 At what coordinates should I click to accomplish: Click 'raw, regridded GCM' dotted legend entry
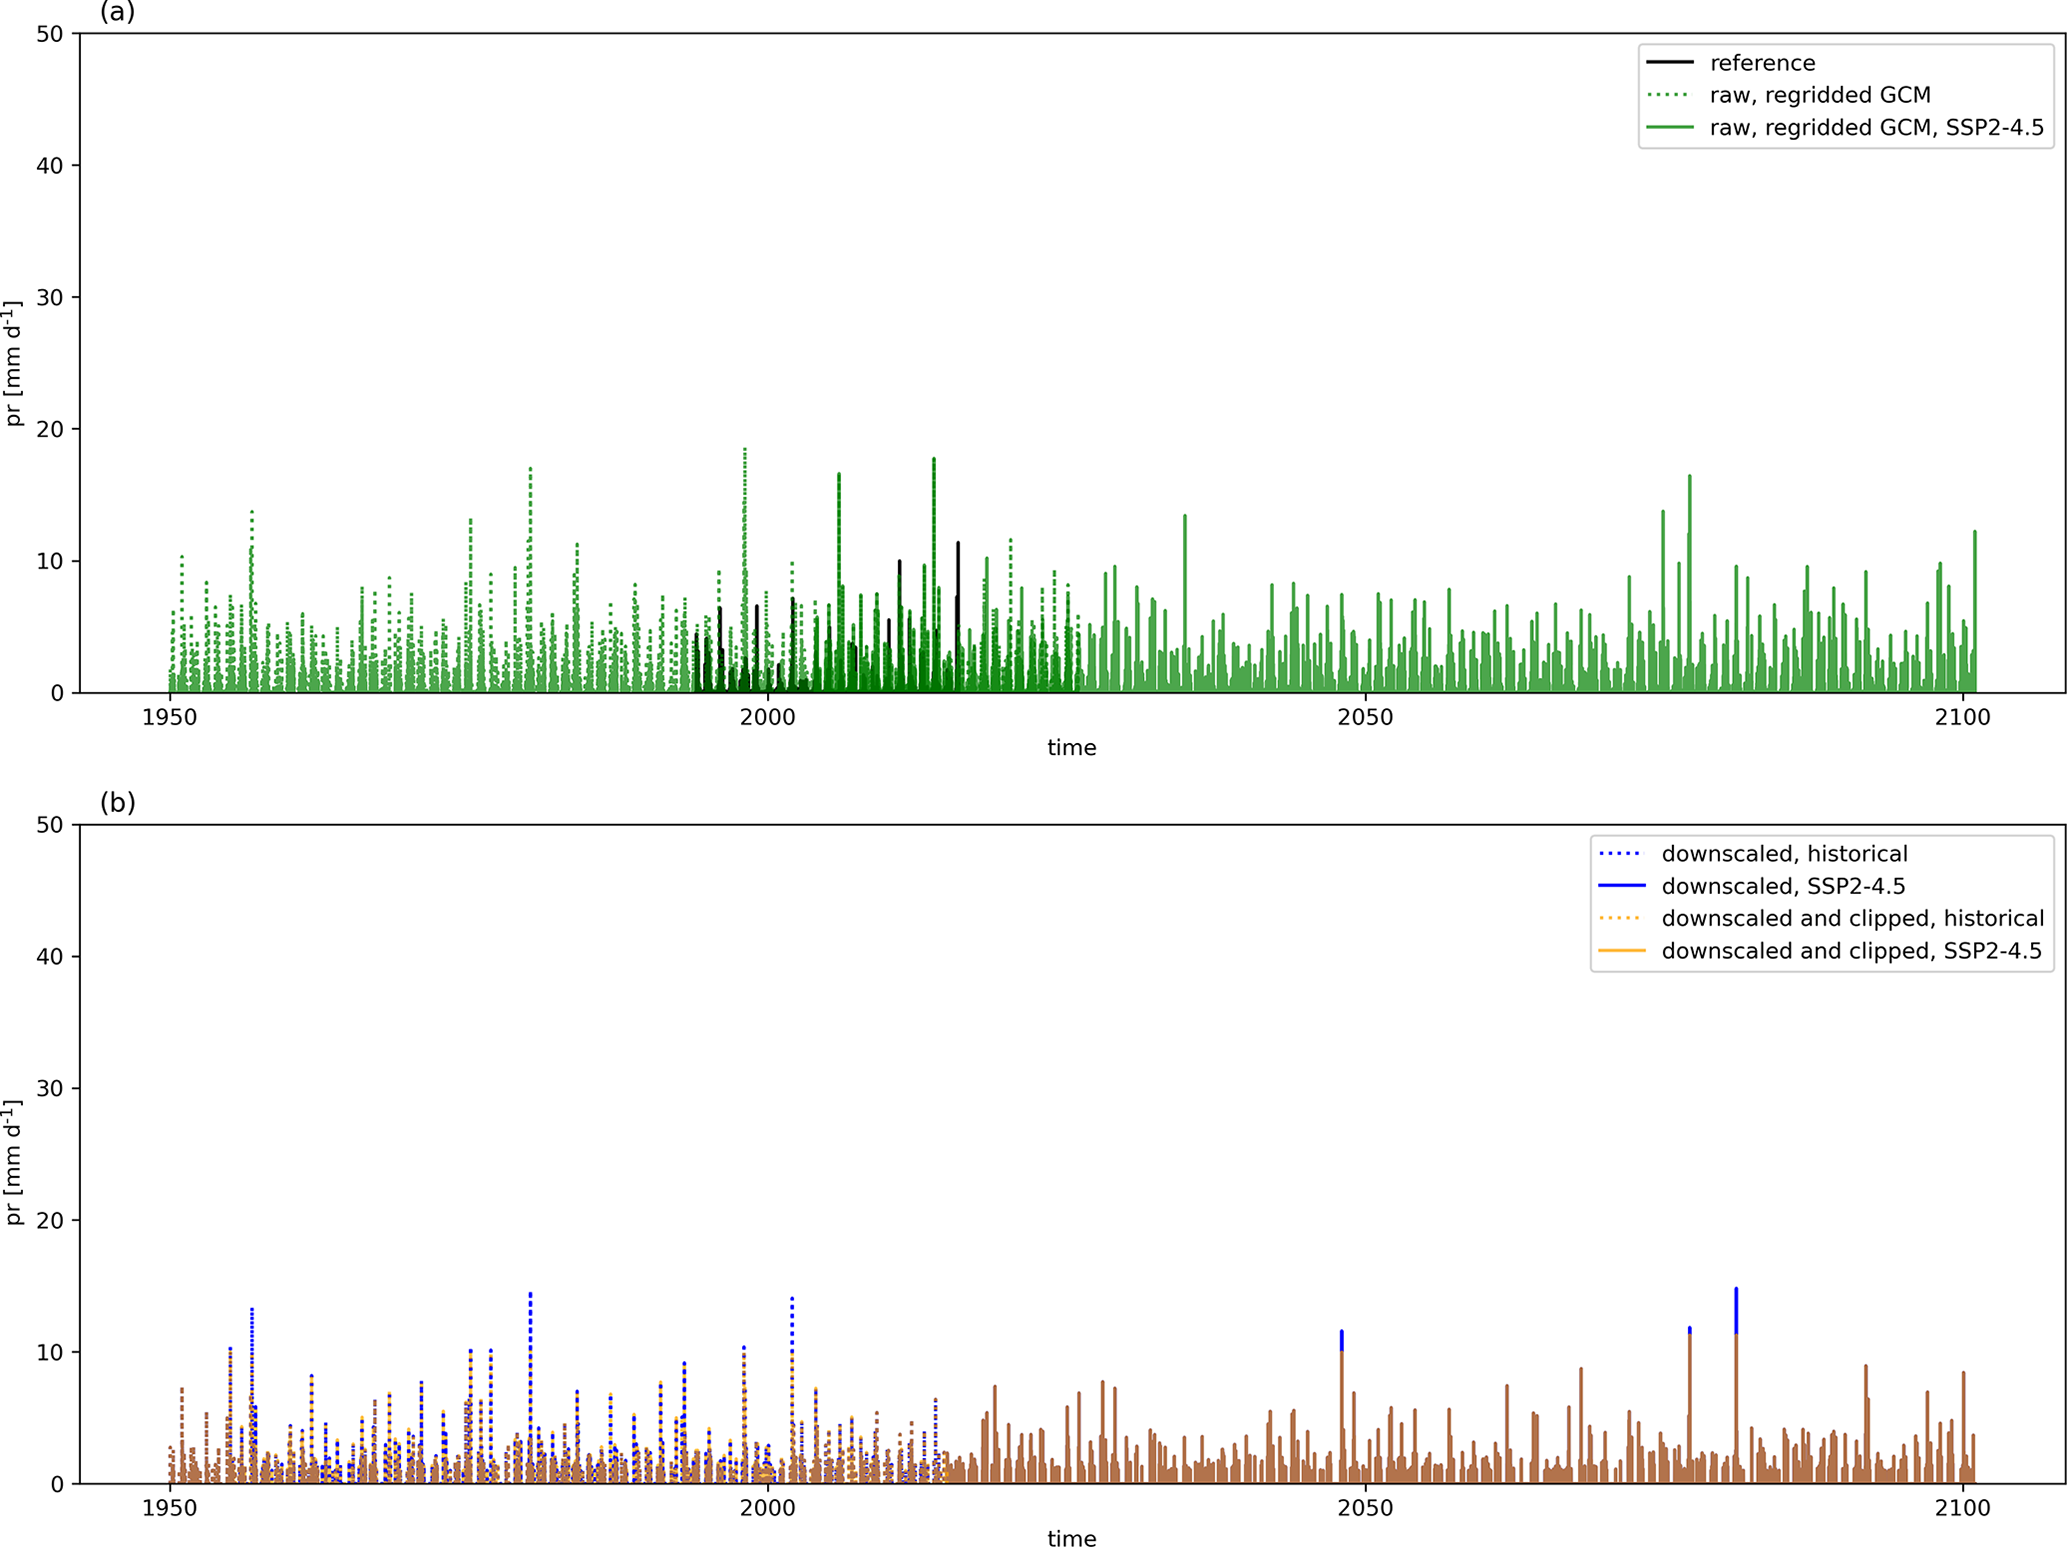click(1819, 95)
